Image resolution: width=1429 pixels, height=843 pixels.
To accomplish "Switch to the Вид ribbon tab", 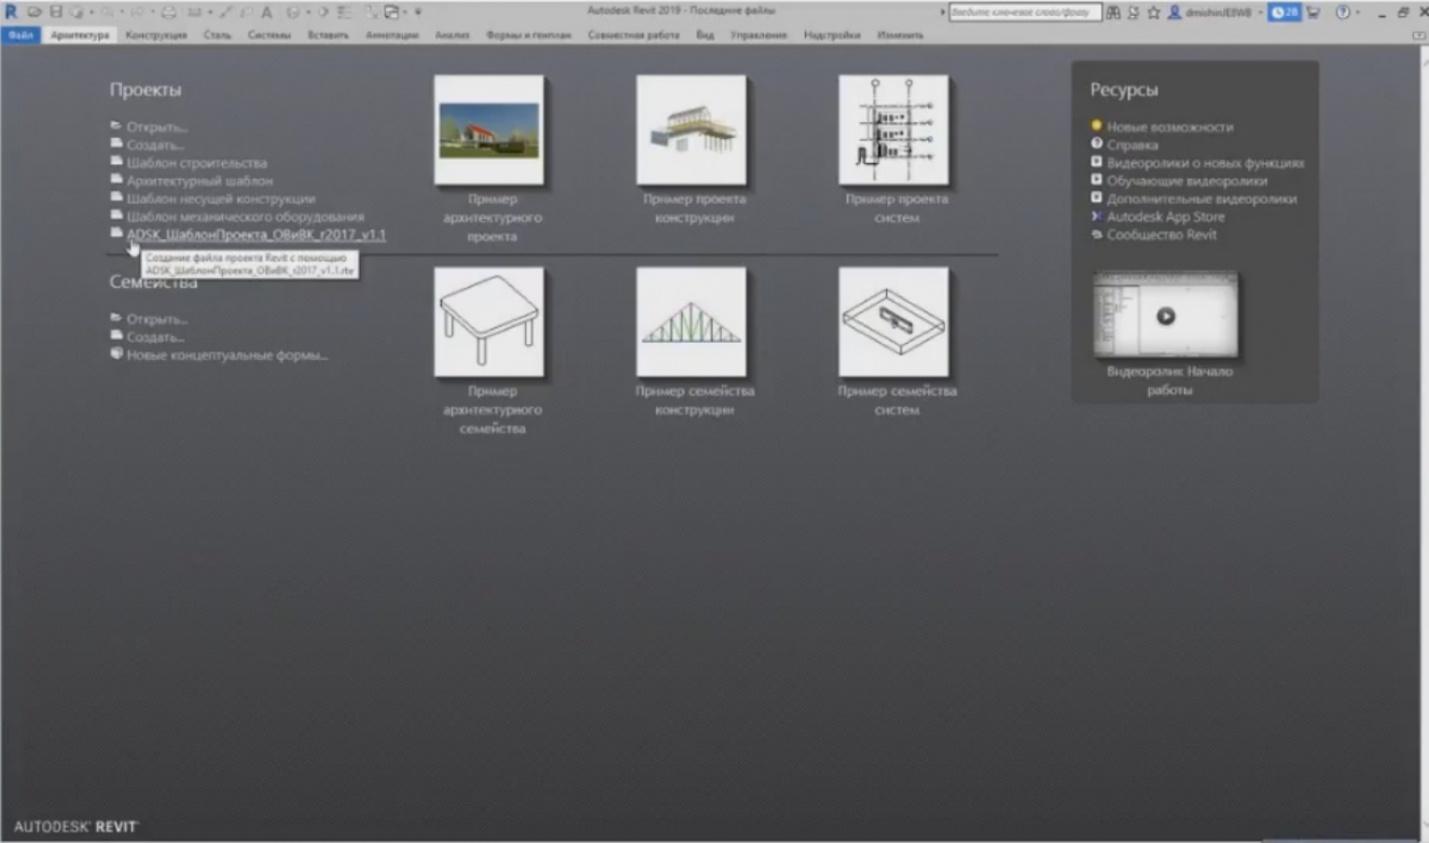I will (x=705, y=35).
